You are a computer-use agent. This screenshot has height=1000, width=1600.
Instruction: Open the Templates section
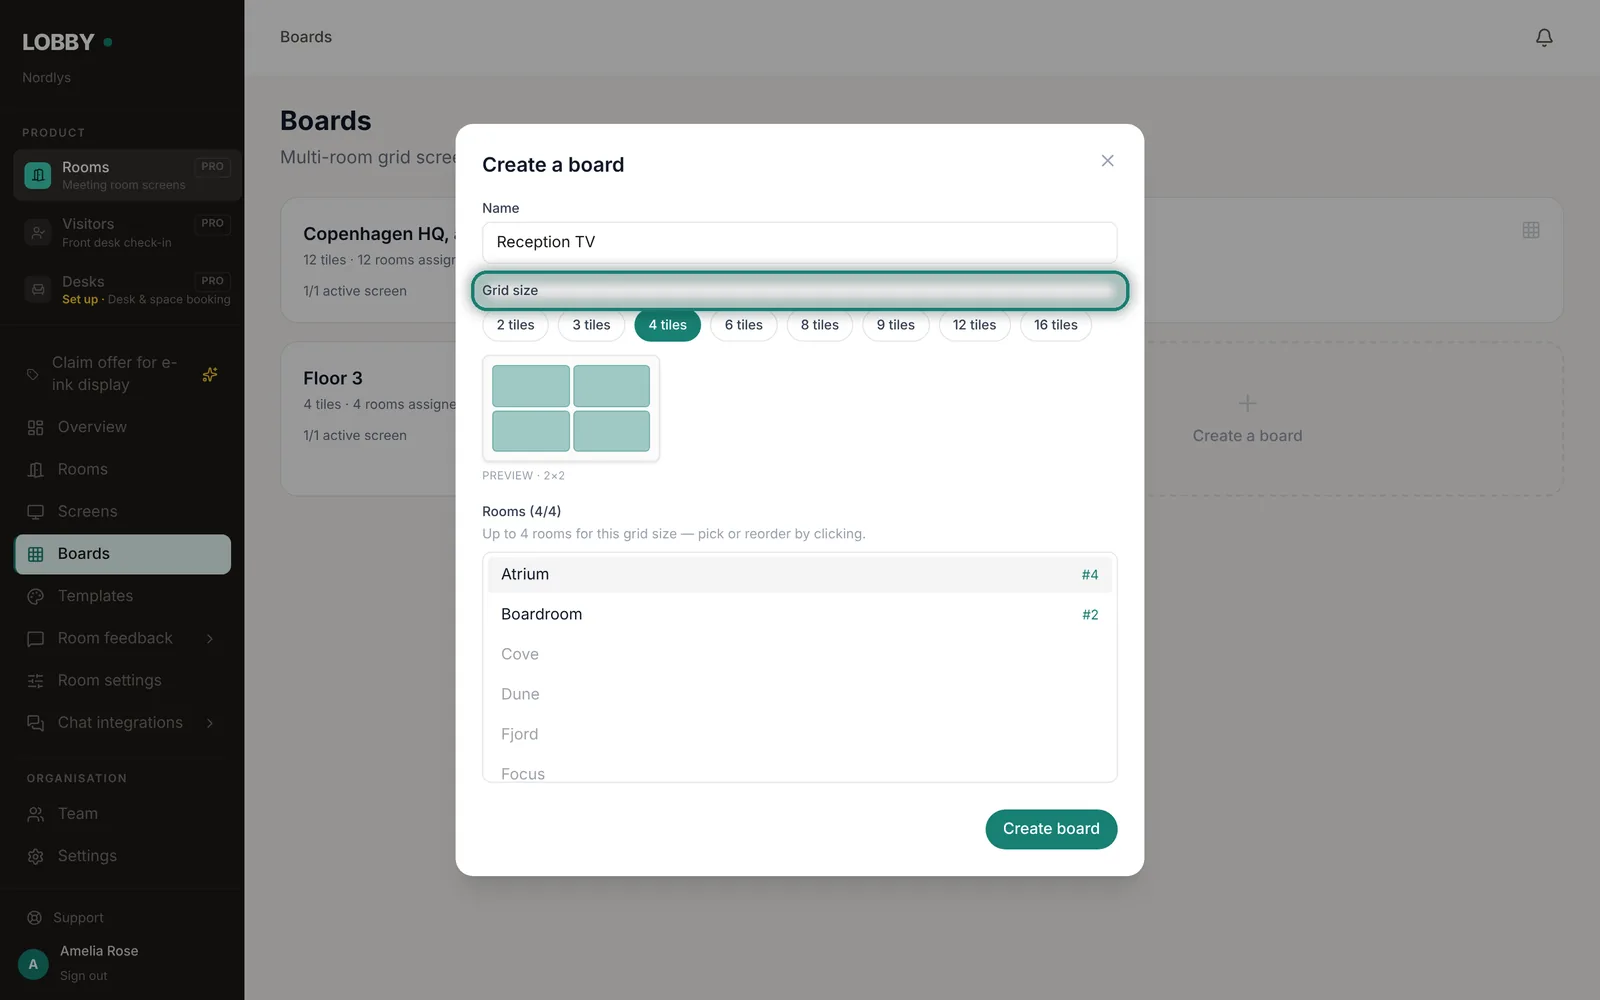tap(123, 596)
